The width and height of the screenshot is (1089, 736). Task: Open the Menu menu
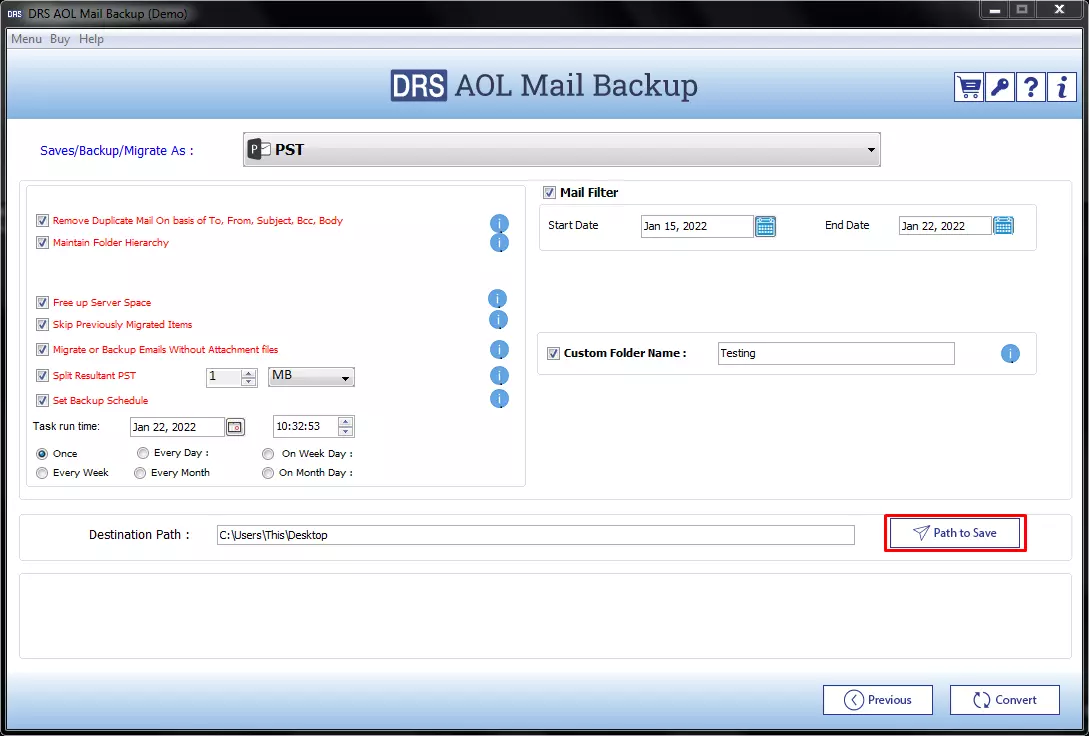click(26, 39)
